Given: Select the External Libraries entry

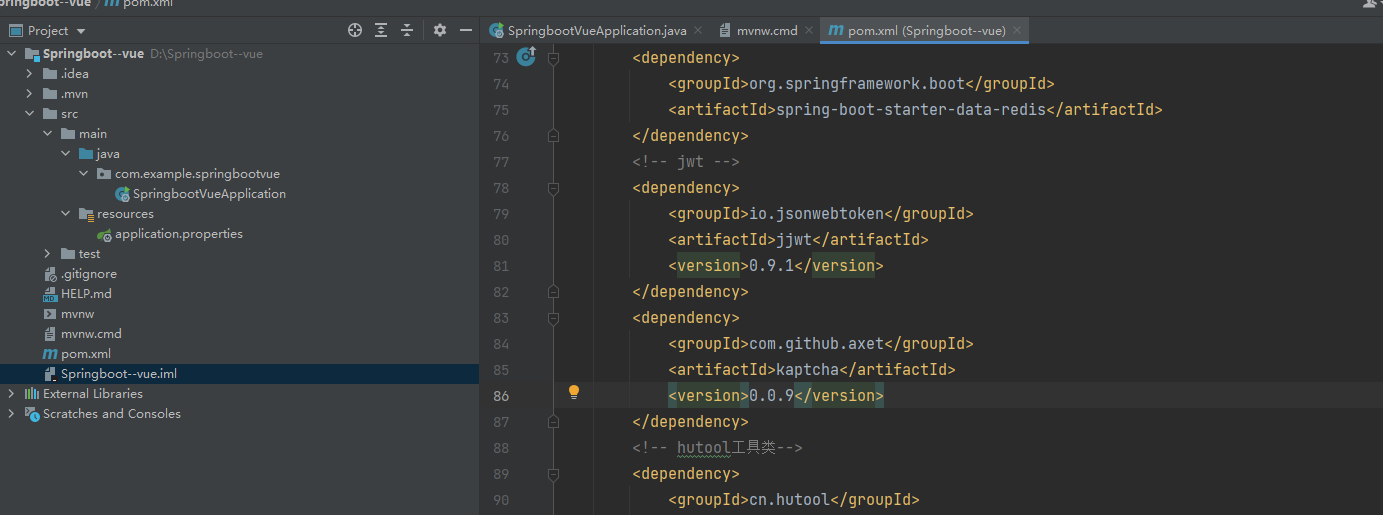Looking at the screenshot, I should click(92, 394).
